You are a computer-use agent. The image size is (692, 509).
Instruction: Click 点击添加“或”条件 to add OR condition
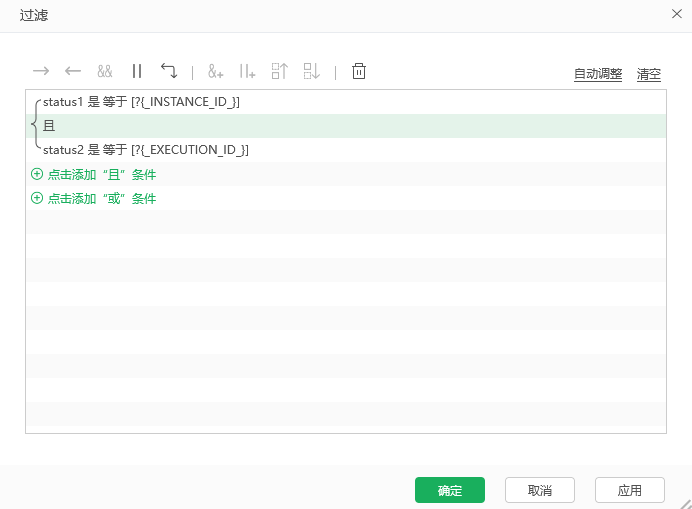94,198
